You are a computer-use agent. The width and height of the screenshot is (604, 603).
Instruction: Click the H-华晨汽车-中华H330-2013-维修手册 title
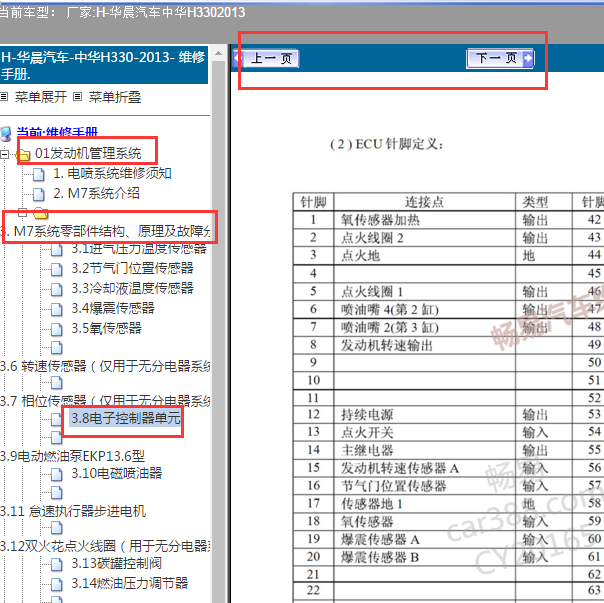[103, 65]
